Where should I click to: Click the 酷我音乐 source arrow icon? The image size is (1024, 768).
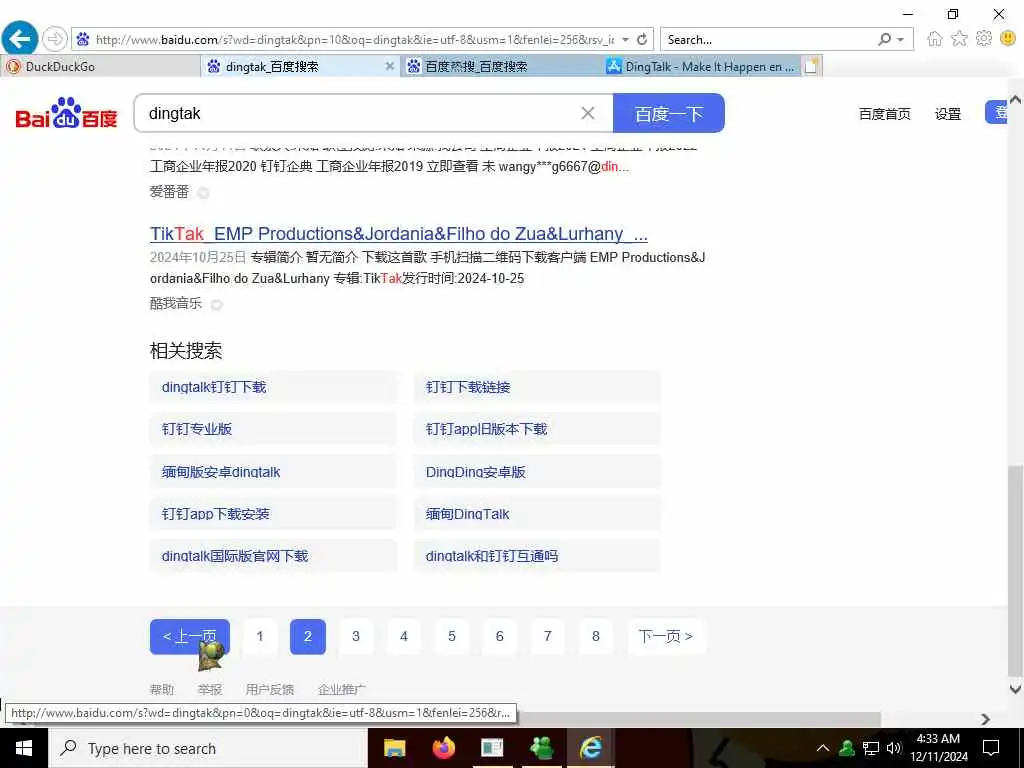click(x=217, y=304)
